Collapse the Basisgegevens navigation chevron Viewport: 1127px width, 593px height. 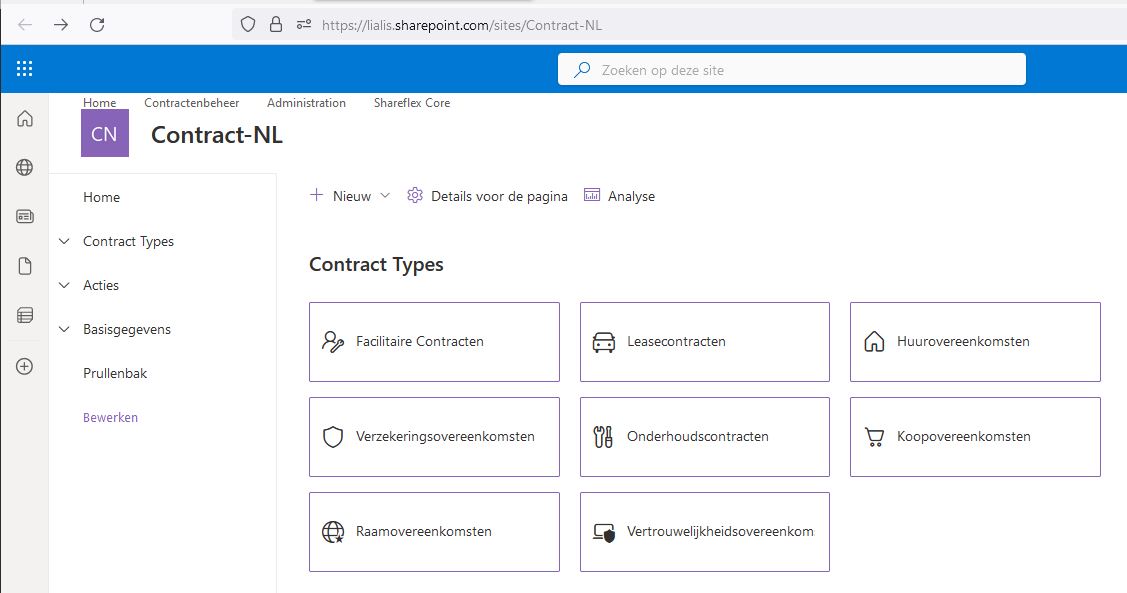64,329
